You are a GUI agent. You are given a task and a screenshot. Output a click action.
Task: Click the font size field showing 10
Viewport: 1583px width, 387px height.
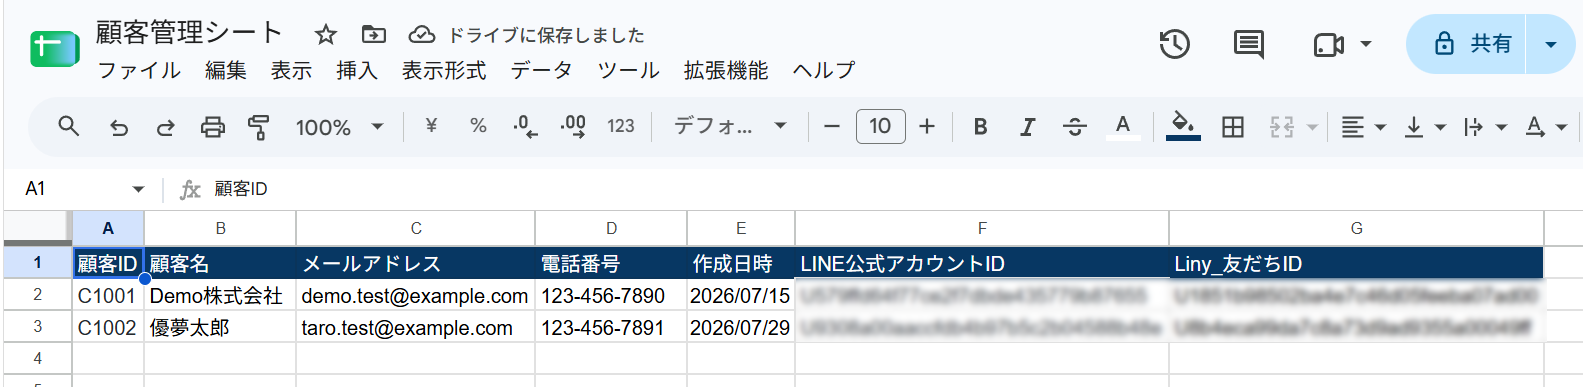click(880, 126)
